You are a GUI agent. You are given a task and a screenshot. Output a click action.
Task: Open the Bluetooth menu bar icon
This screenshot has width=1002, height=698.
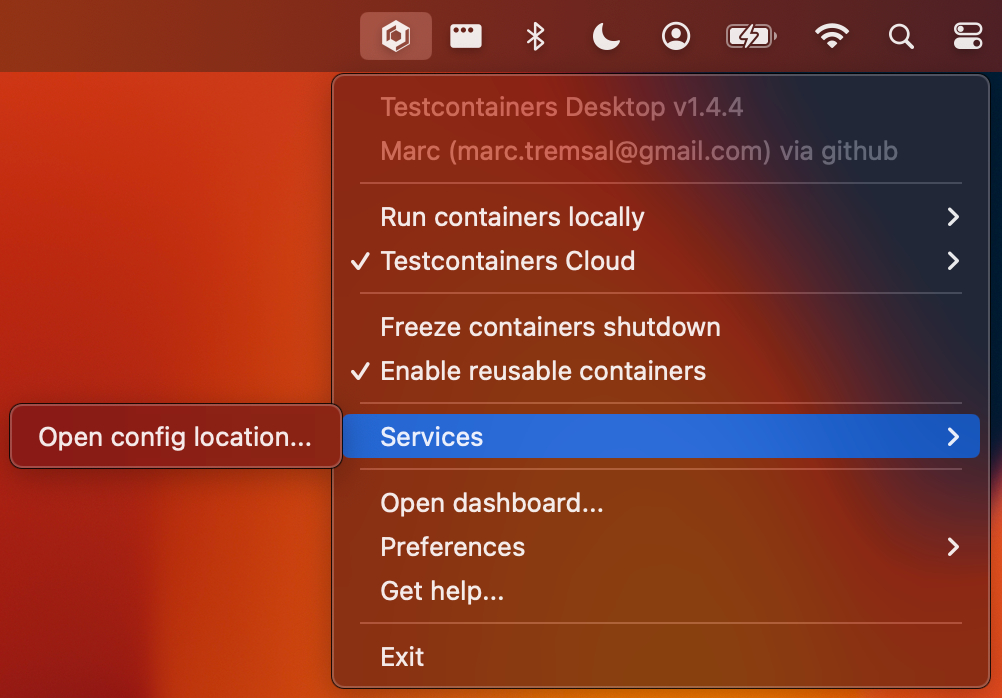[535, 36]
